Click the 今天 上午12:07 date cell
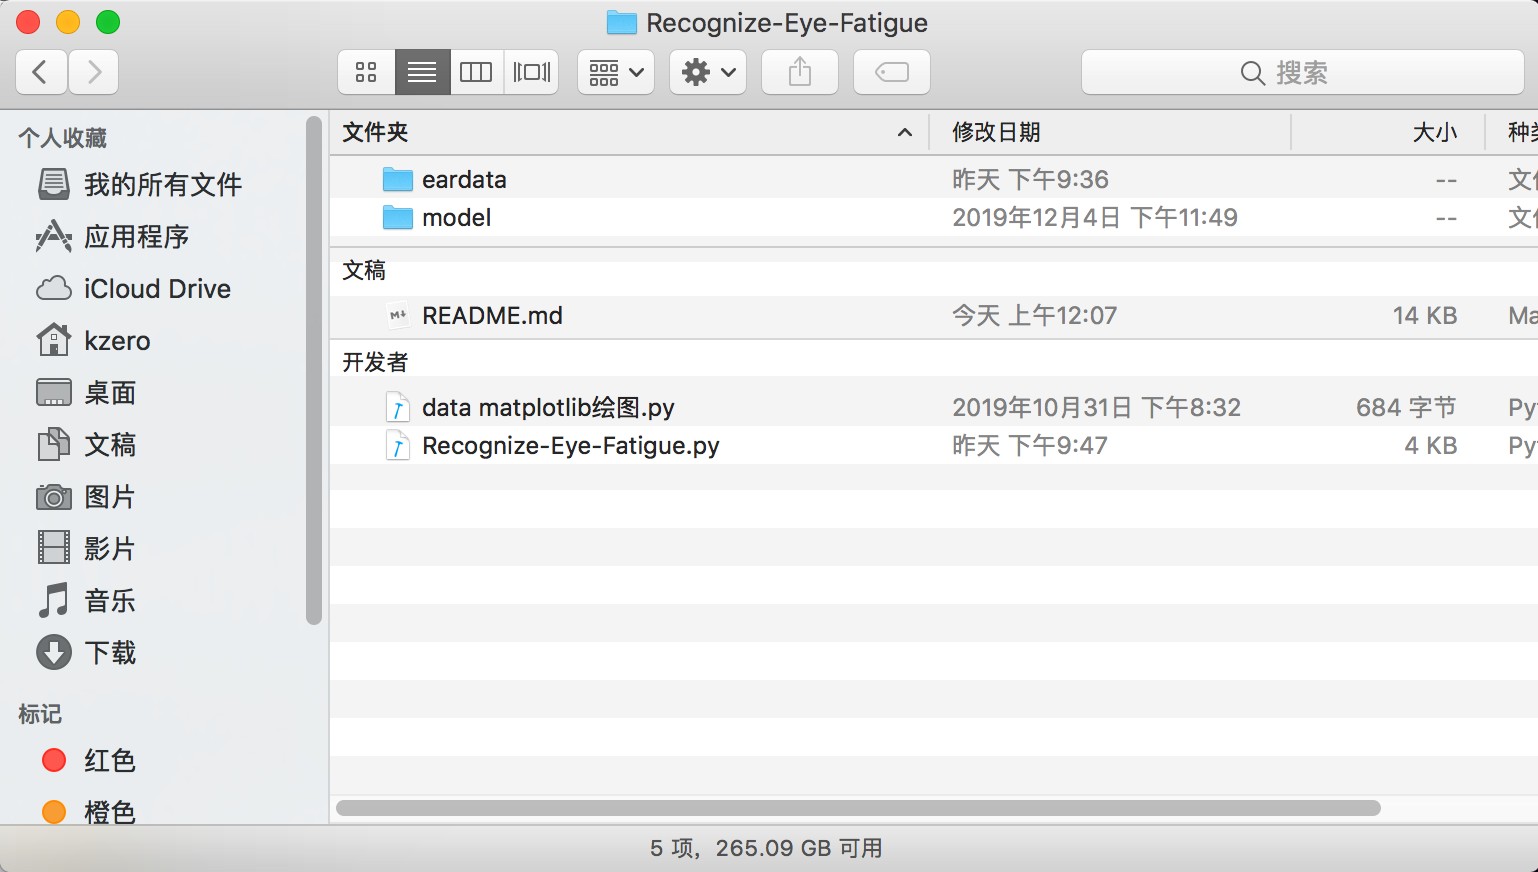 point(1034,316)
